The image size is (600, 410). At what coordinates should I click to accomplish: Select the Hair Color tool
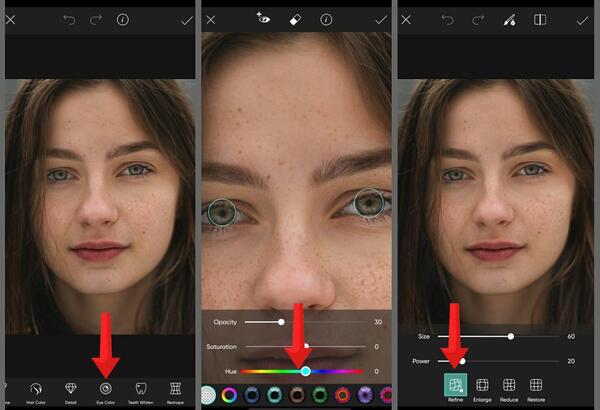pos(36,393)
